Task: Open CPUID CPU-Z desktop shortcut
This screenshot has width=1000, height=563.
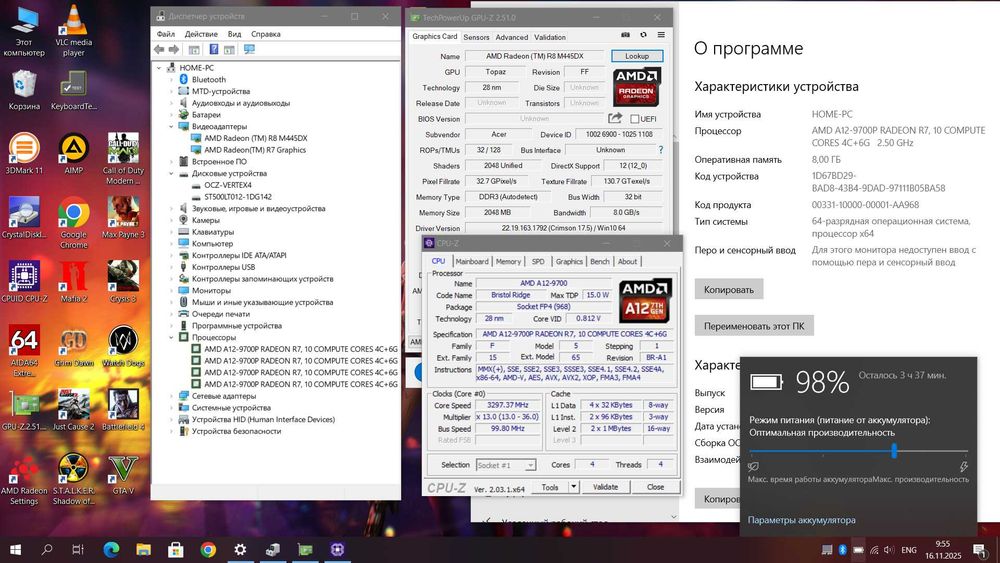Action: (24, 281)
